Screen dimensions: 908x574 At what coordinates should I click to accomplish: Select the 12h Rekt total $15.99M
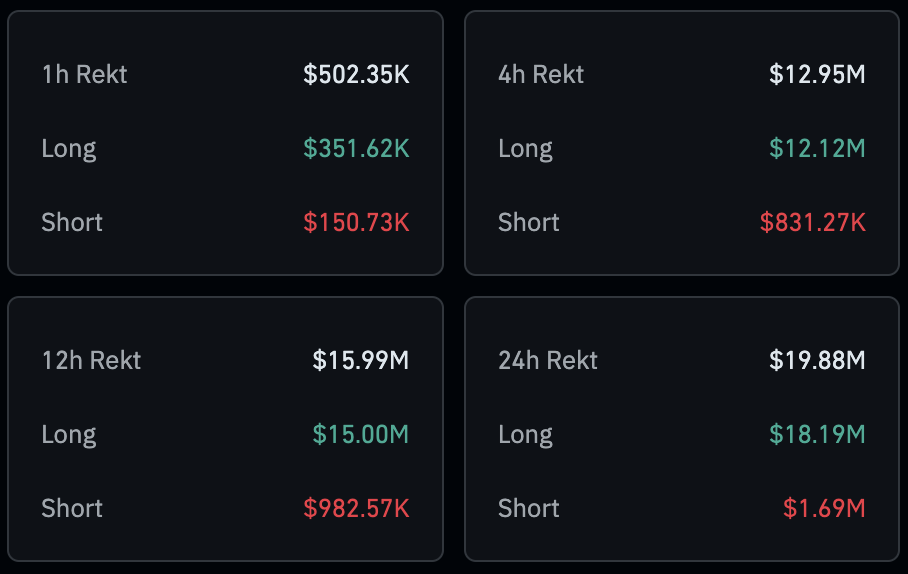pos(360,360)
